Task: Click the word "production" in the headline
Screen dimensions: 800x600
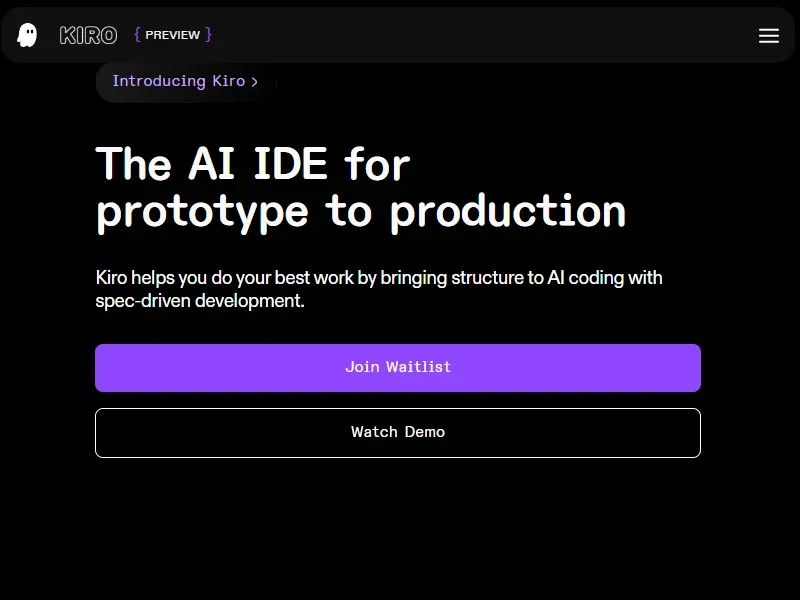Action: 508,210
